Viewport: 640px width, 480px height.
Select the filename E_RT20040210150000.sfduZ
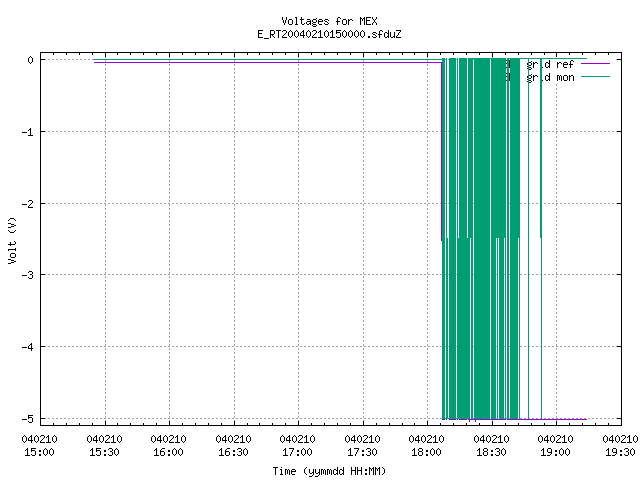click(329, 34)
